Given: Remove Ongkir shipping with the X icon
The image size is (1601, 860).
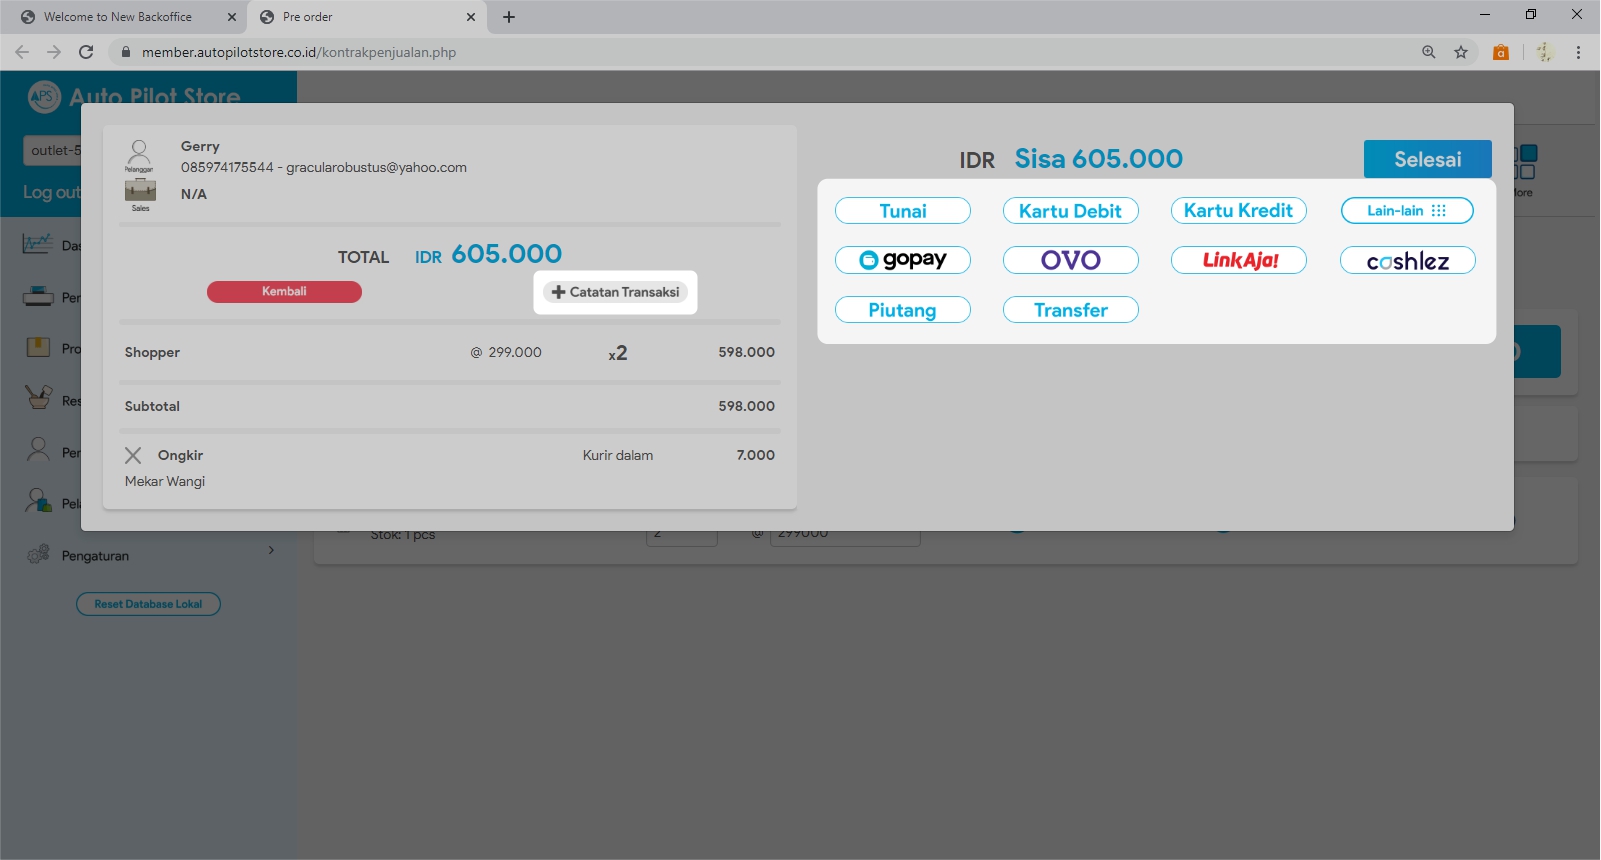Looking at the screenshot, I should tap(133, 456).
